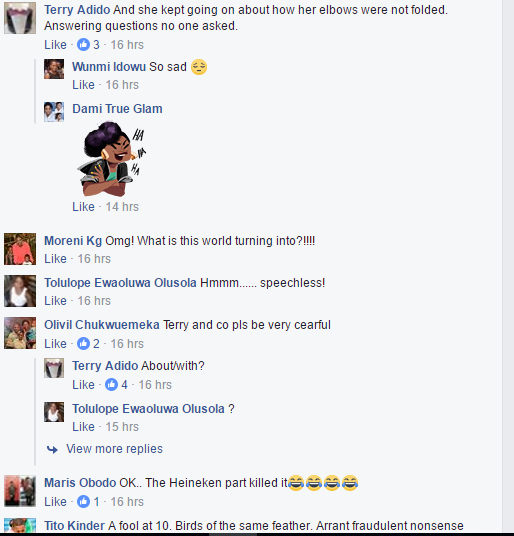Visit Maris Obodo's profile
514x536 pixels.
[80, 483]
